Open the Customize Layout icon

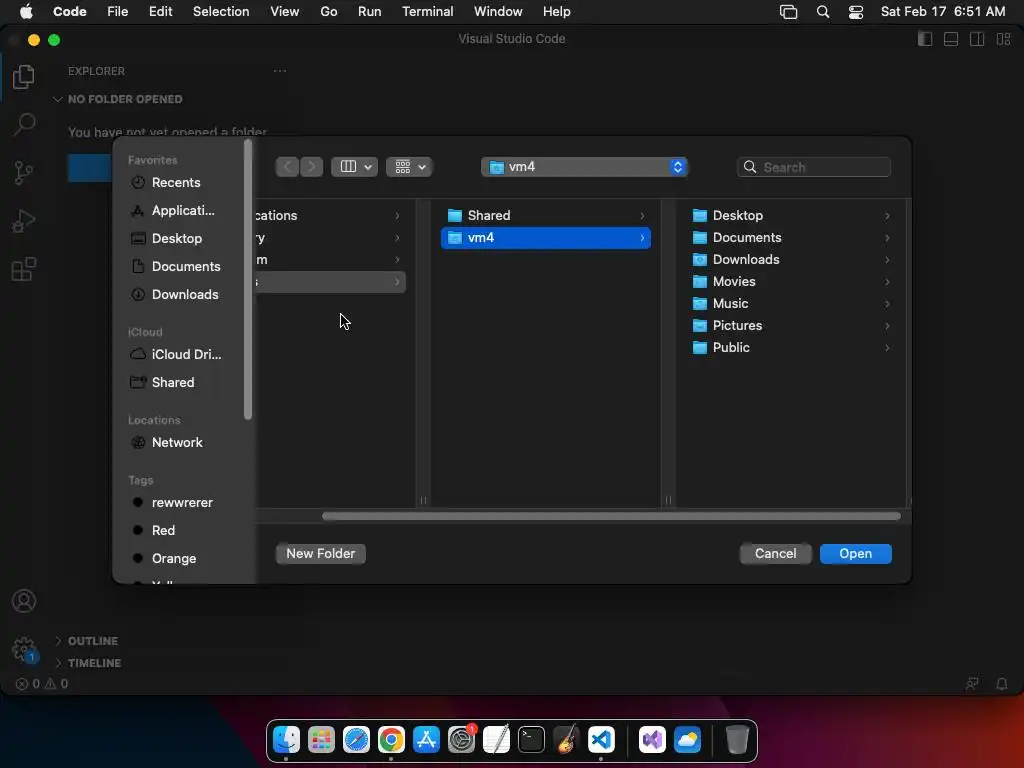coord(1003,39)
